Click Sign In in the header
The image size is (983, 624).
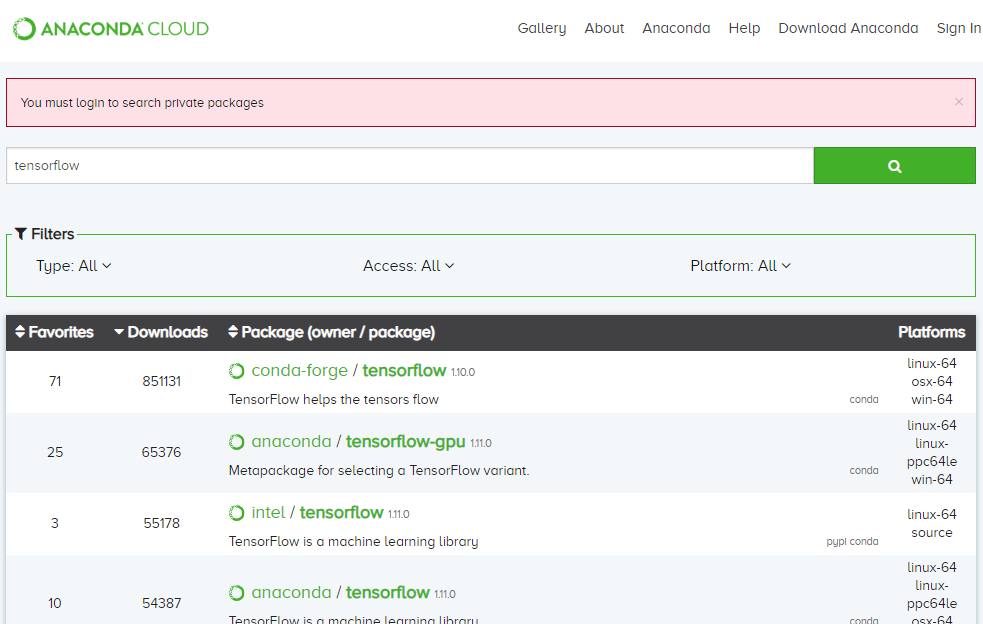[x=959, y=28]
